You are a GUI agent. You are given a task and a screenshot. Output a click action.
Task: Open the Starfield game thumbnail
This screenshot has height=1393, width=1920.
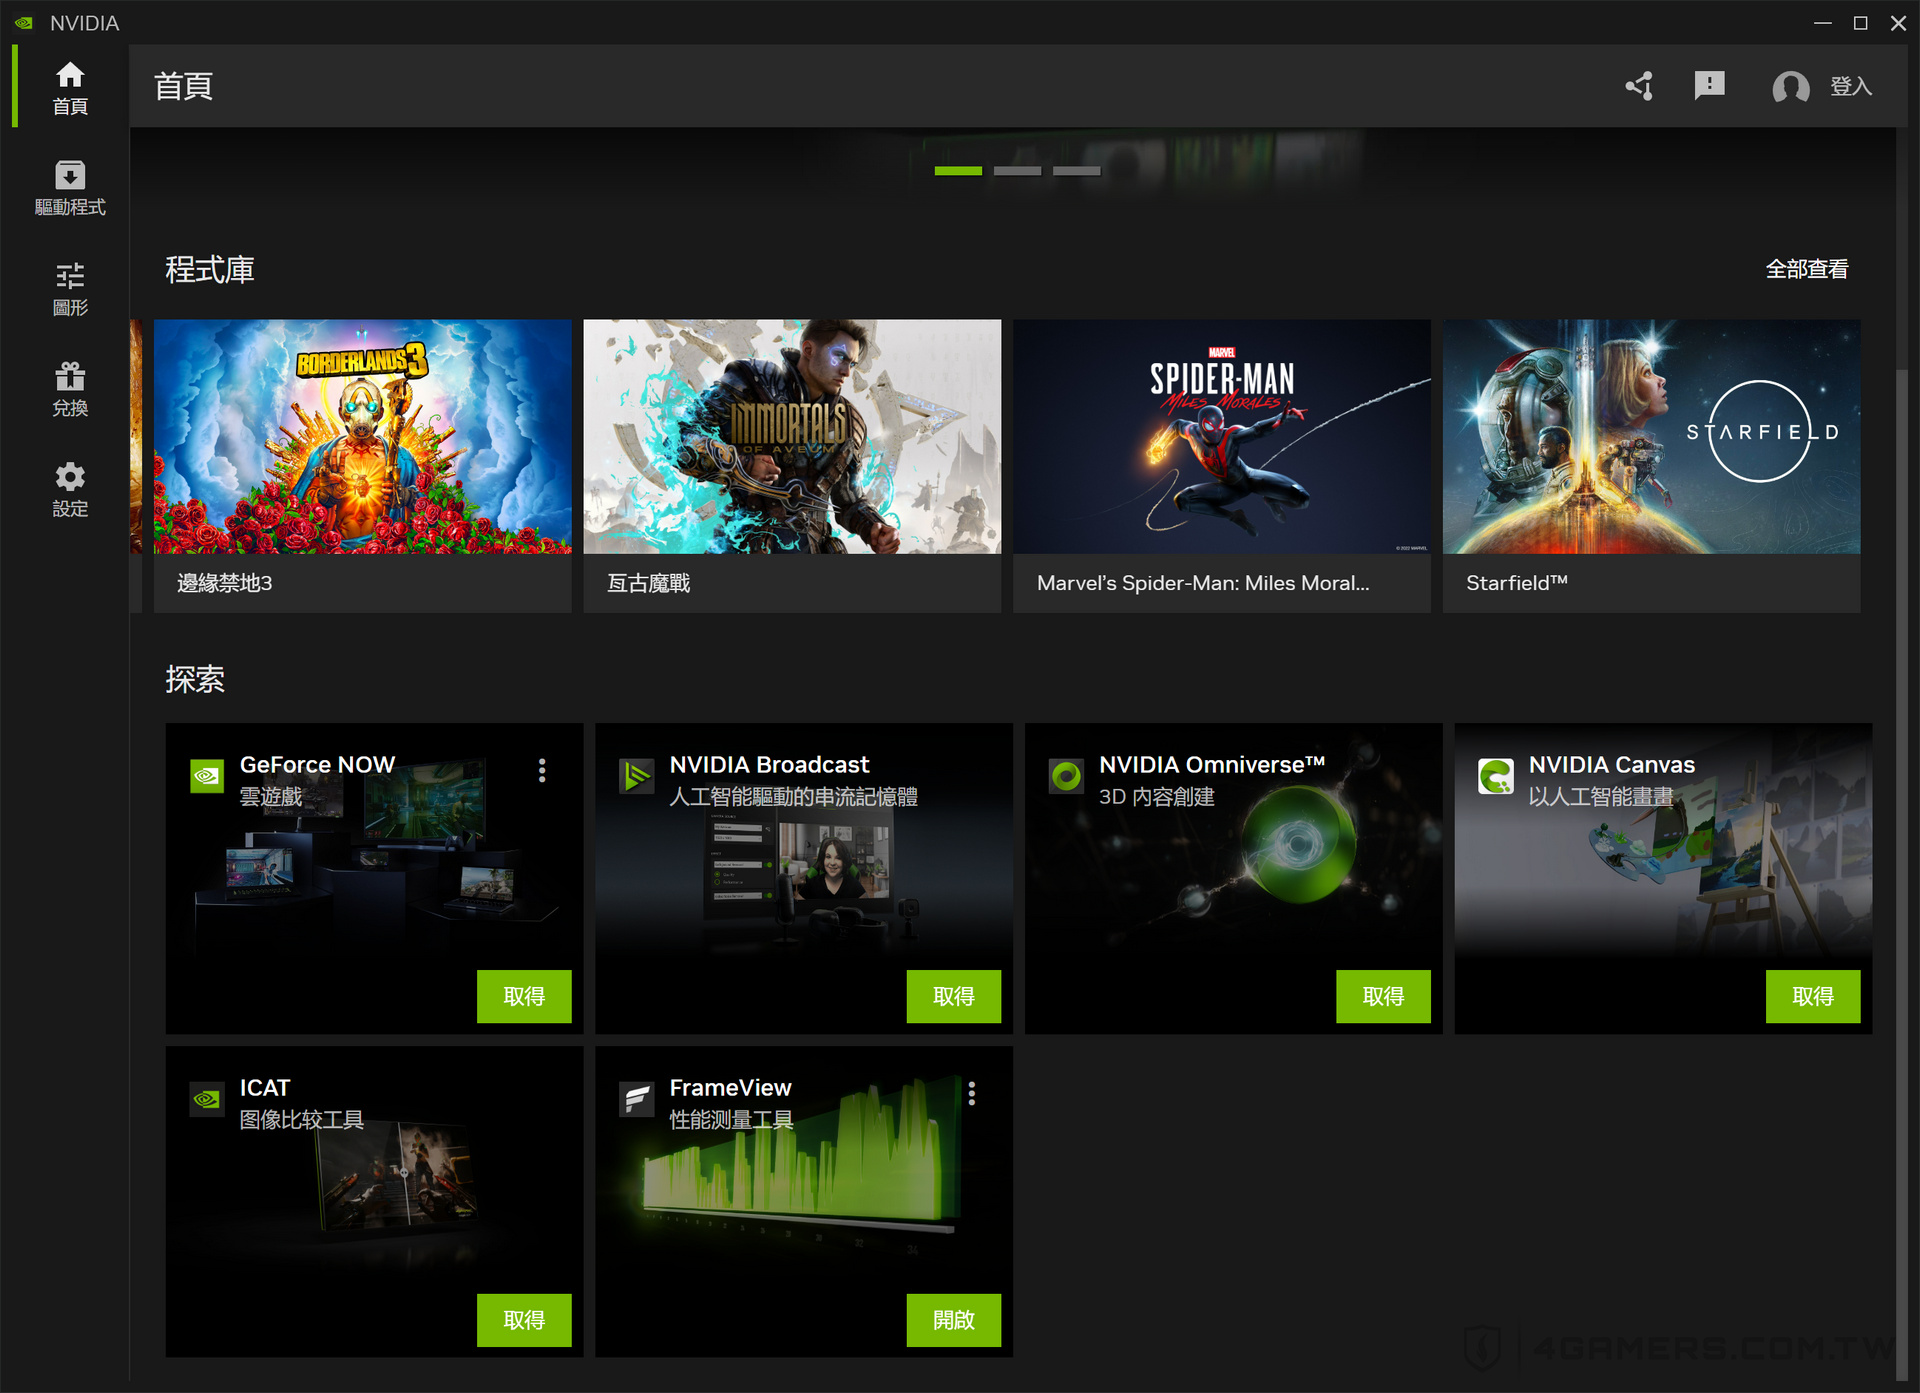(1652, 436)
